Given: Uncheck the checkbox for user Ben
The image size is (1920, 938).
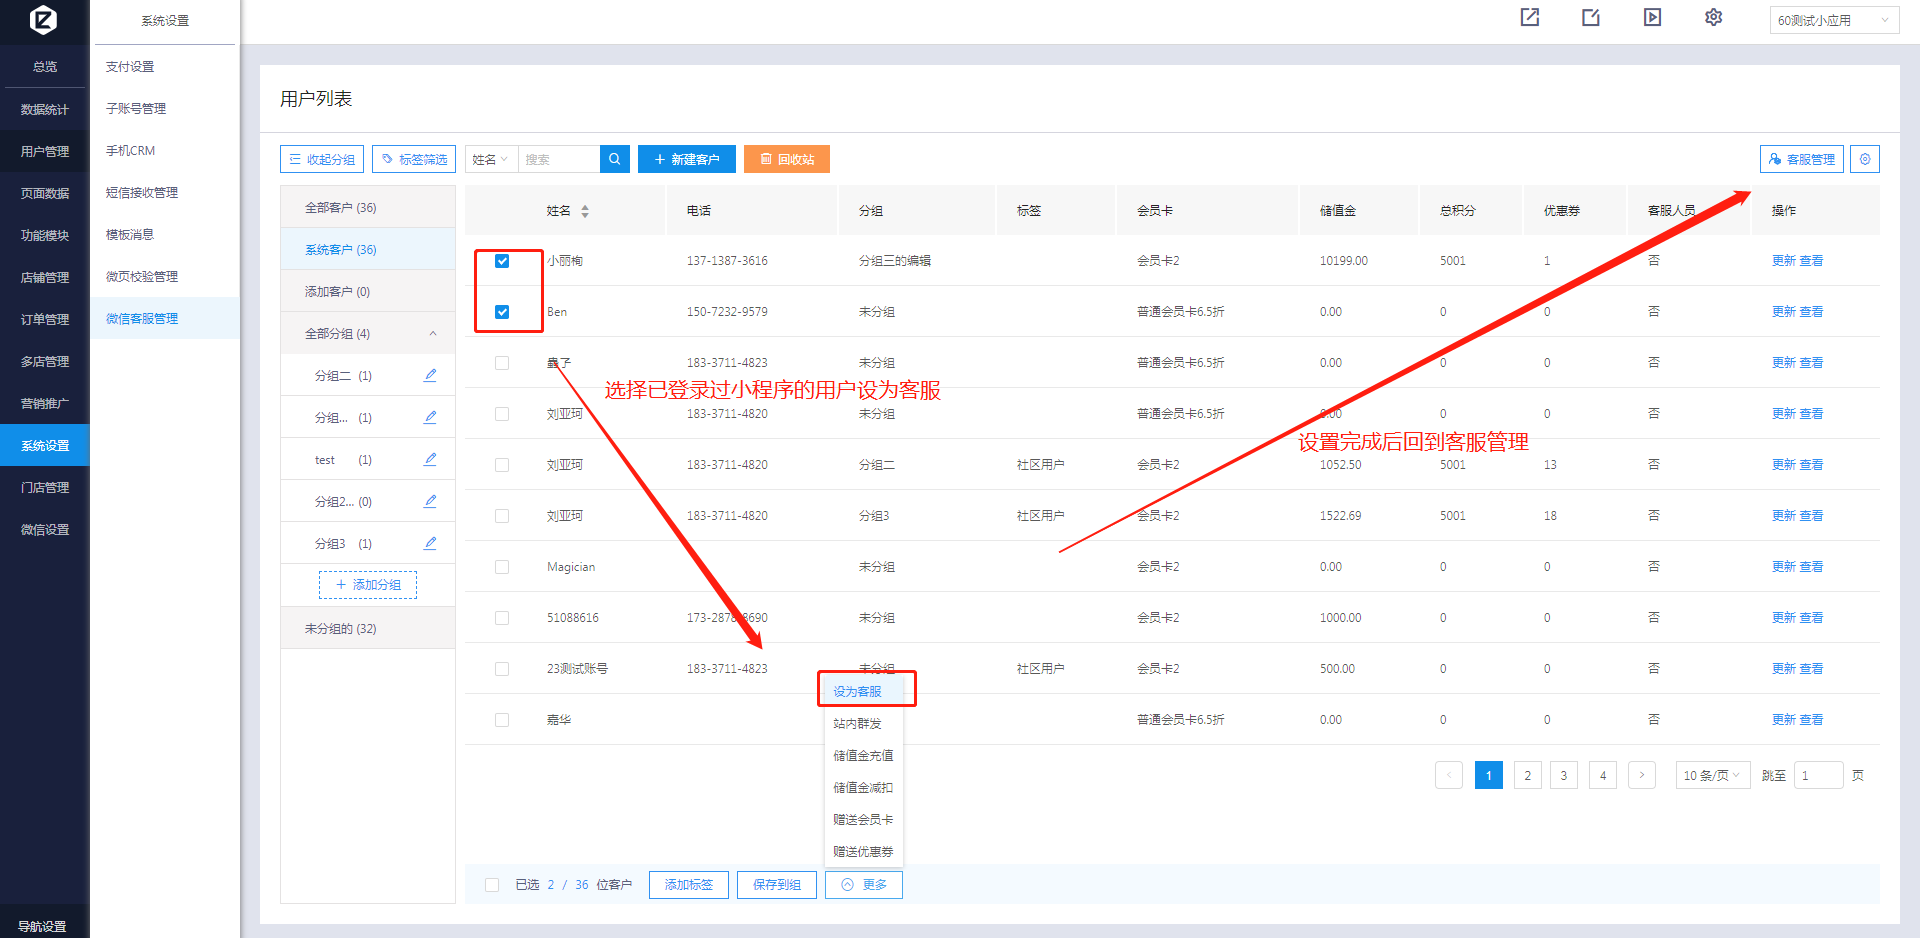Looking at the screenshot, I should pyautogui.click(x=502, y=312).
